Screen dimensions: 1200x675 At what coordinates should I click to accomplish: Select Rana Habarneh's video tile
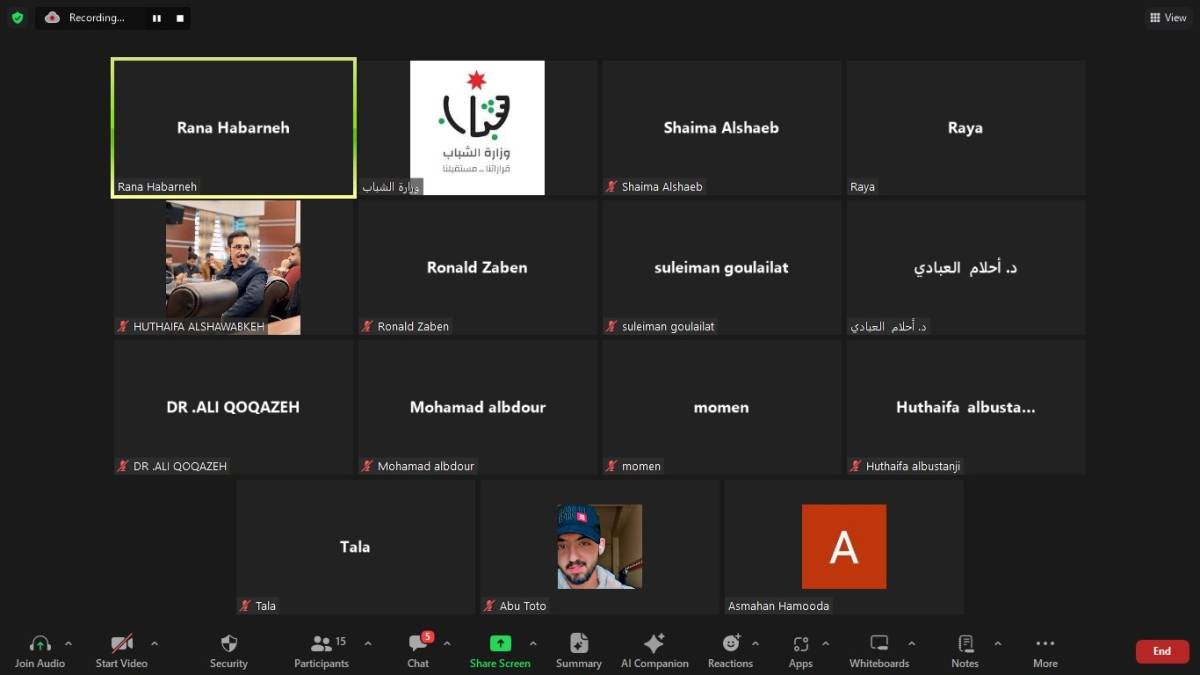pos(233,127)
